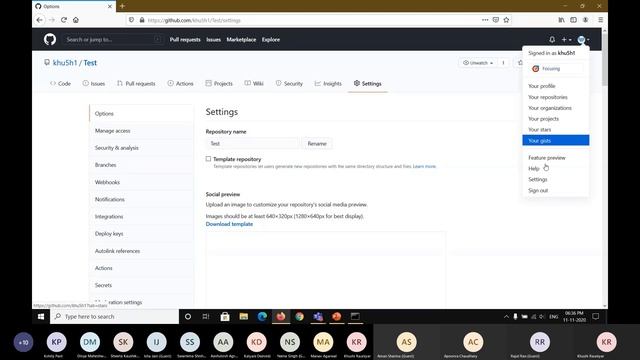The image size is (640, 360).
Task: Switch to the Code tab
Action: (x=60, y=83)
